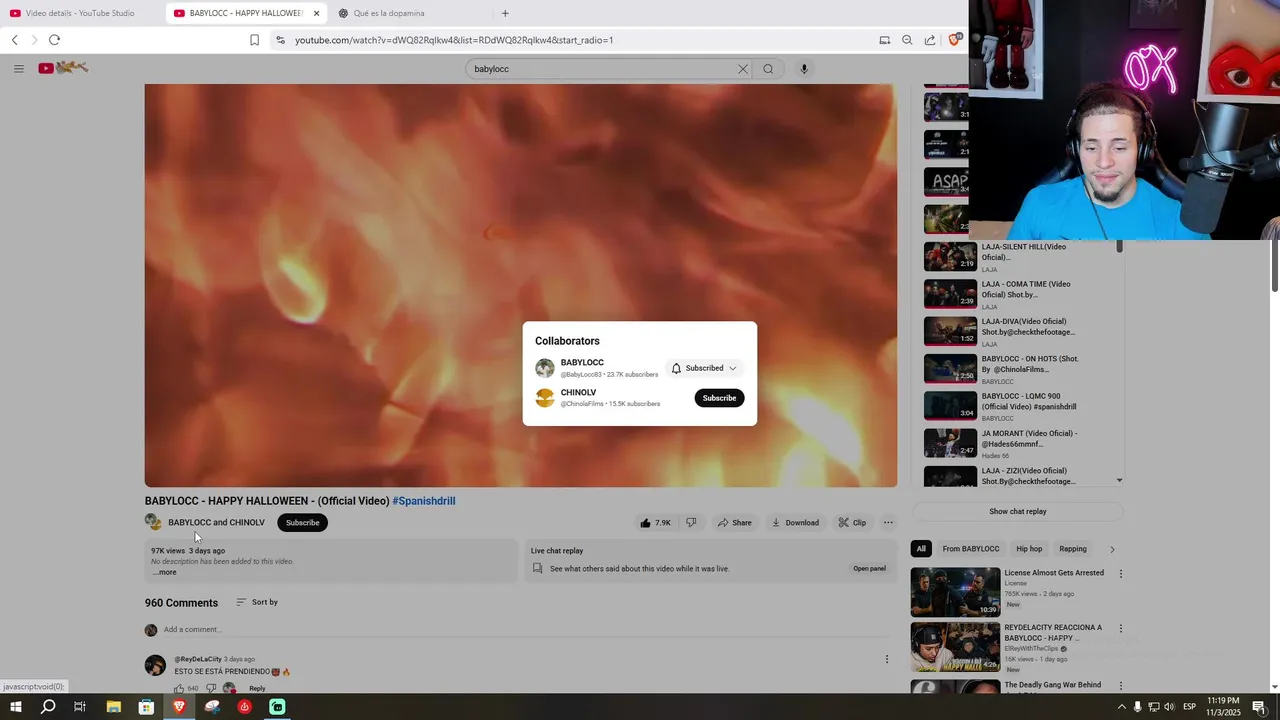
Task: Open cast or install icon in address bar
Action: tap(884, 40)
